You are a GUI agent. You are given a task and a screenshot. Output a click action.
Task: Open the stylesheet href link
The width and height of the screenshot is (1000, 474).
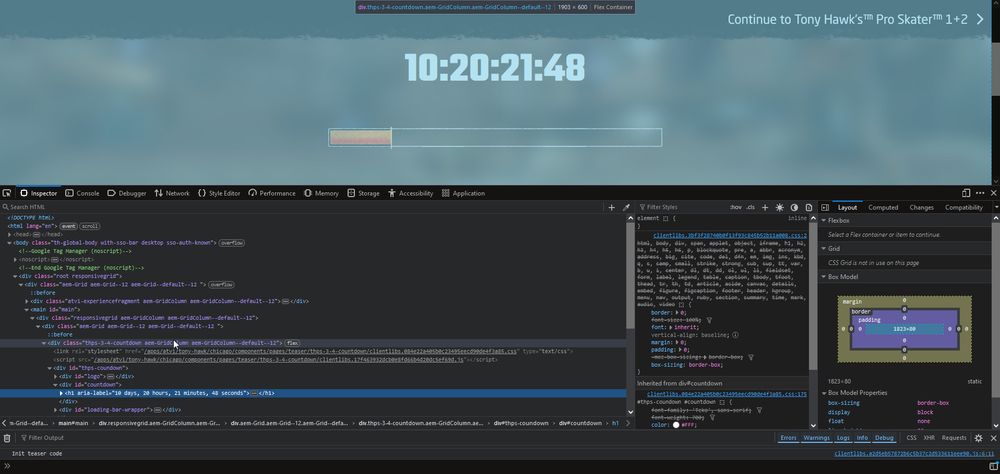(330, 352)
